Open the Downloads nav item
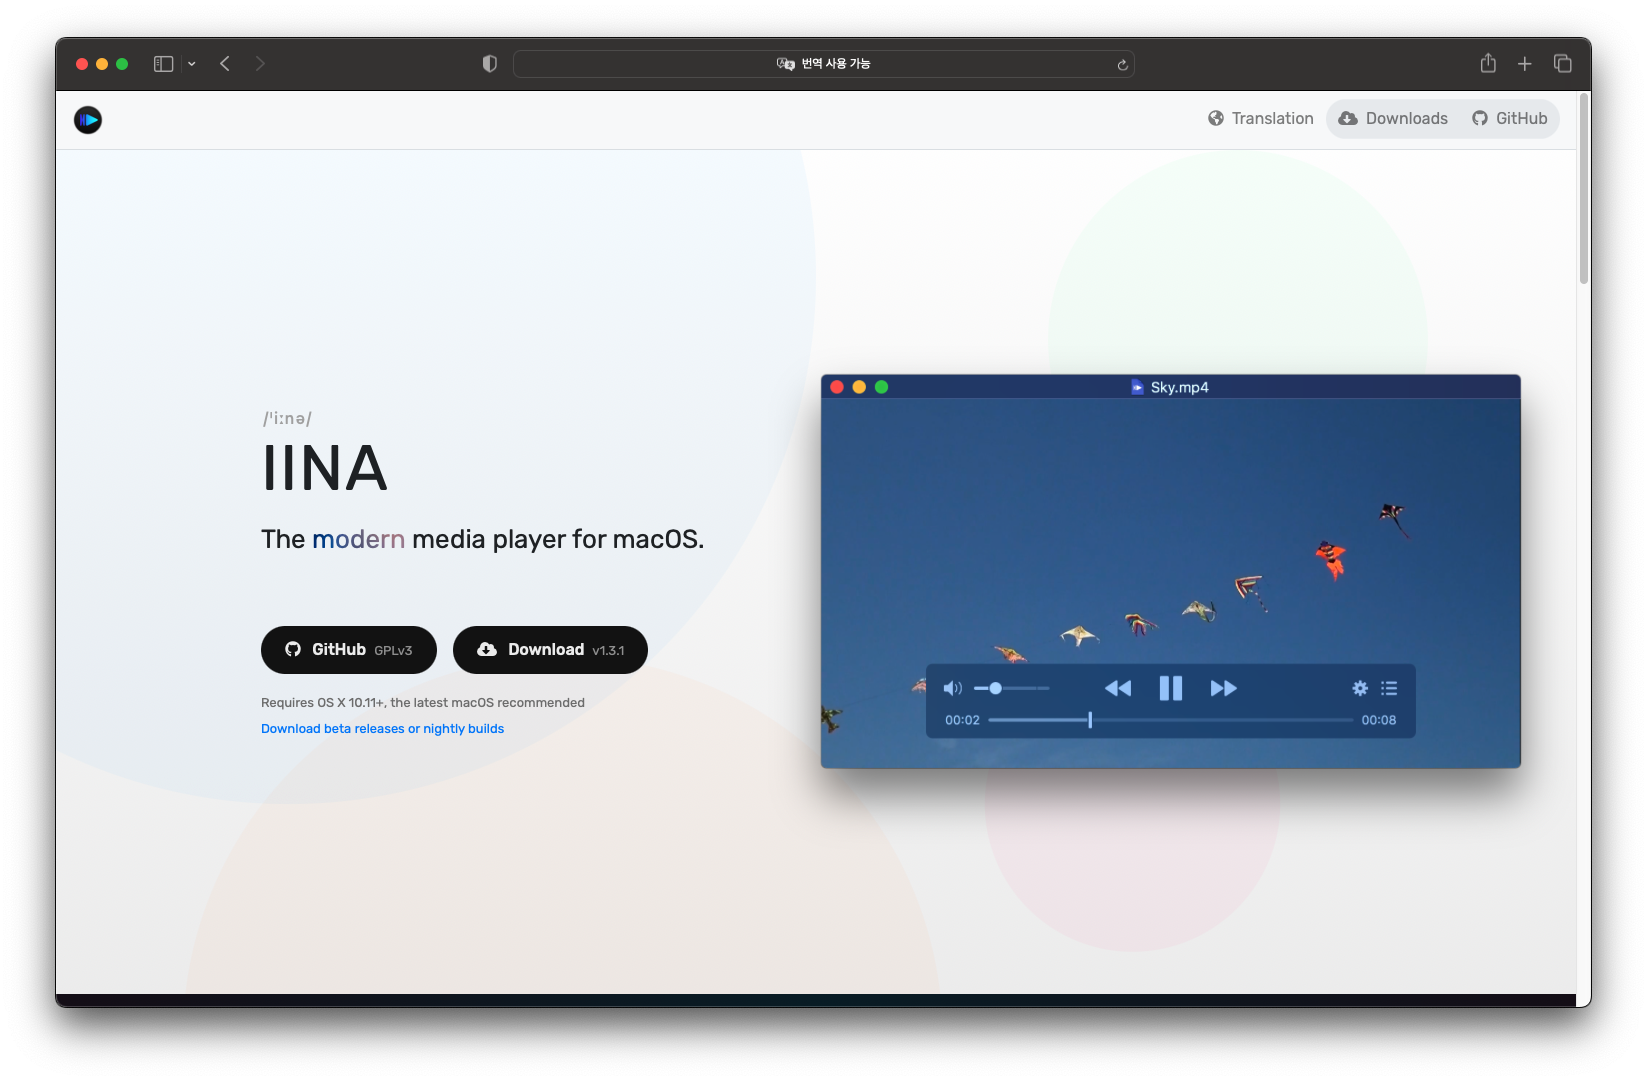 (x=1393, y=118)
